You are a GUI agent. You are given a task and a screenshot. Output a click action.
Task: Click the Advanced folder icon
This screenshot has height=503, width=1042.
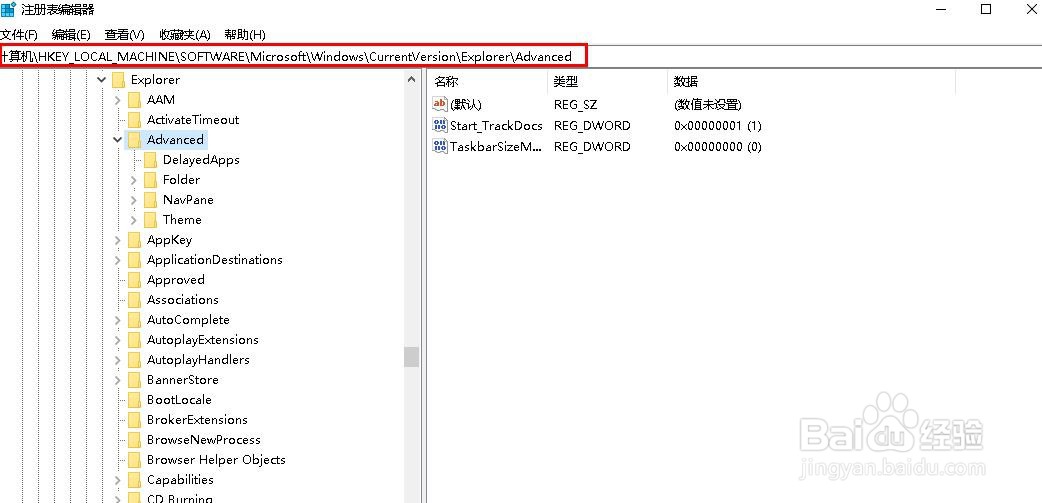click(x=135, y=140)
